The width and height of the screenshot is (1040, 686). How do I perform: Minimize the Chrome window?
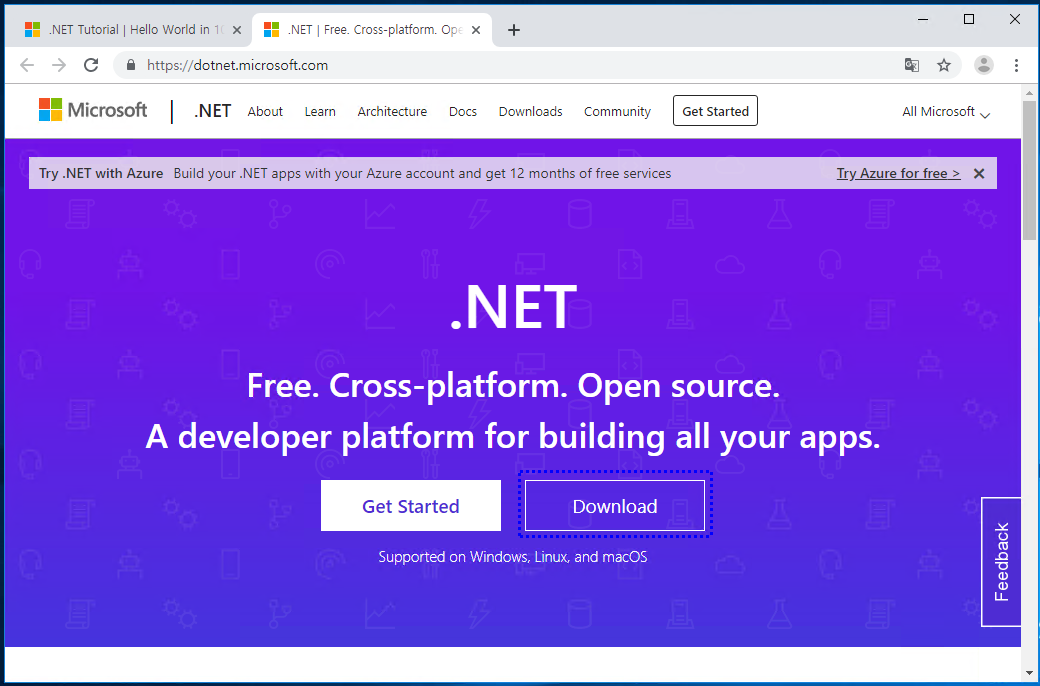coord(923,19)
